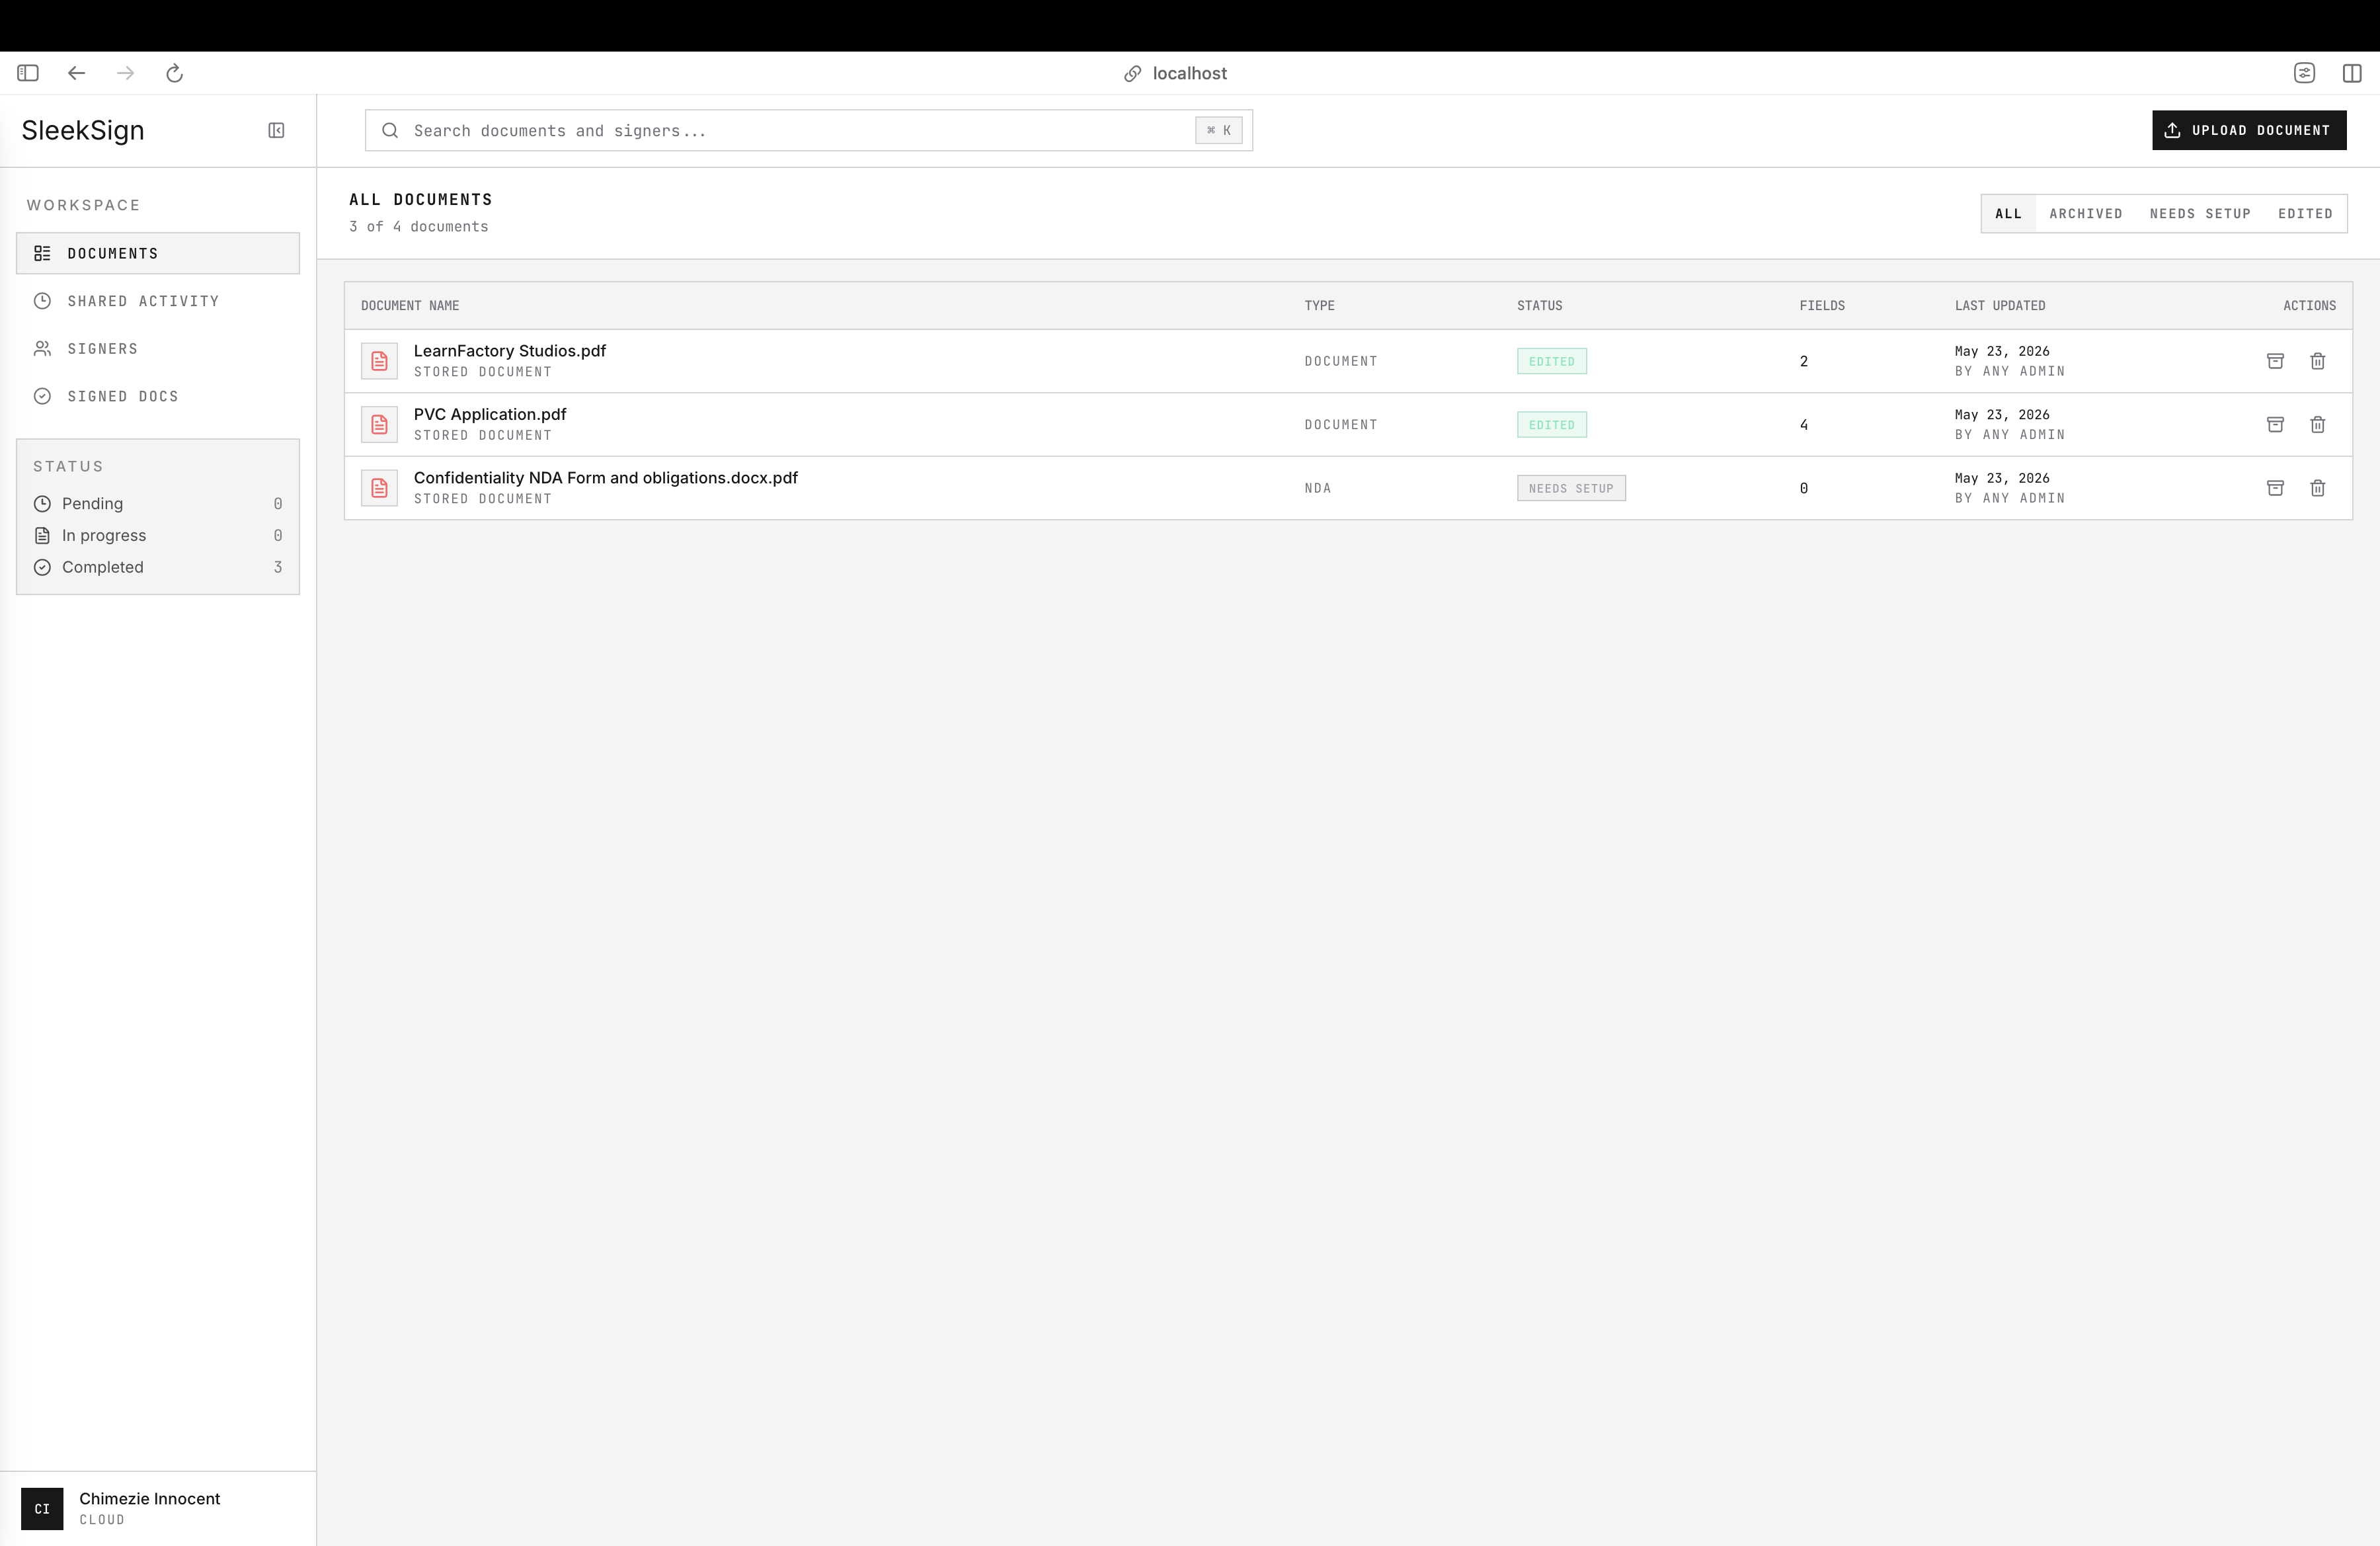Focus the search documents and signers field
Image resolution: width=2380 pixels, height=1546 pixels.
pyautogui.click(x=808, y=131)
